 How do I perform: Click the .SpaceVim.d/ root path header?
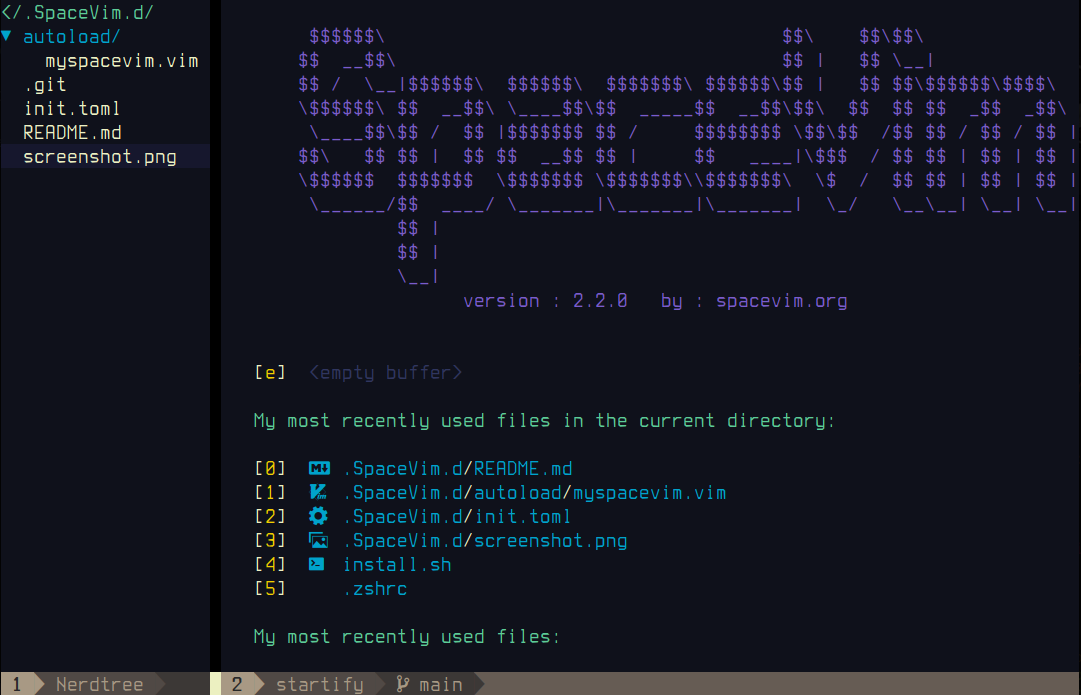pos(77,12)
